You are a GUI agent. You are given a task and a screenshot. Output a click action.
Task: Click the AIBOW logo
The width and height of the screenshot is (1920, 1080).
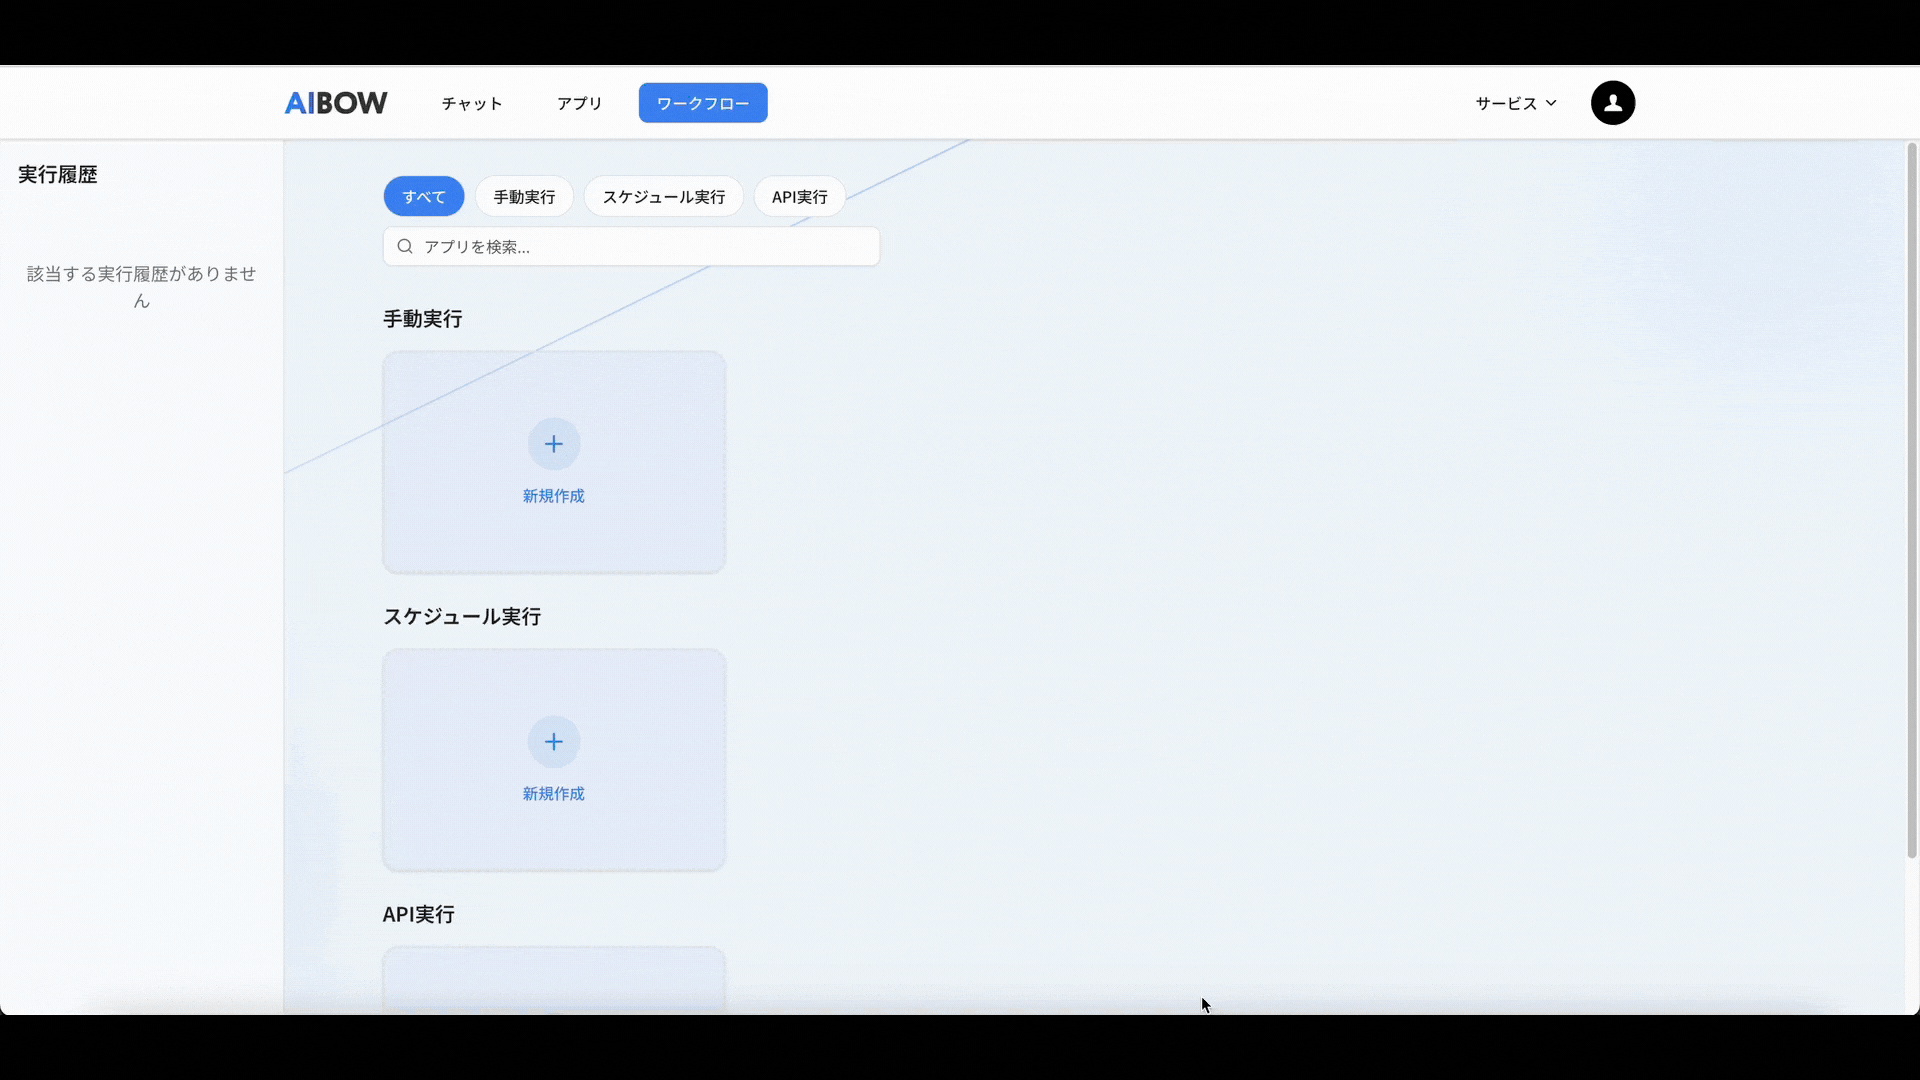336,103
